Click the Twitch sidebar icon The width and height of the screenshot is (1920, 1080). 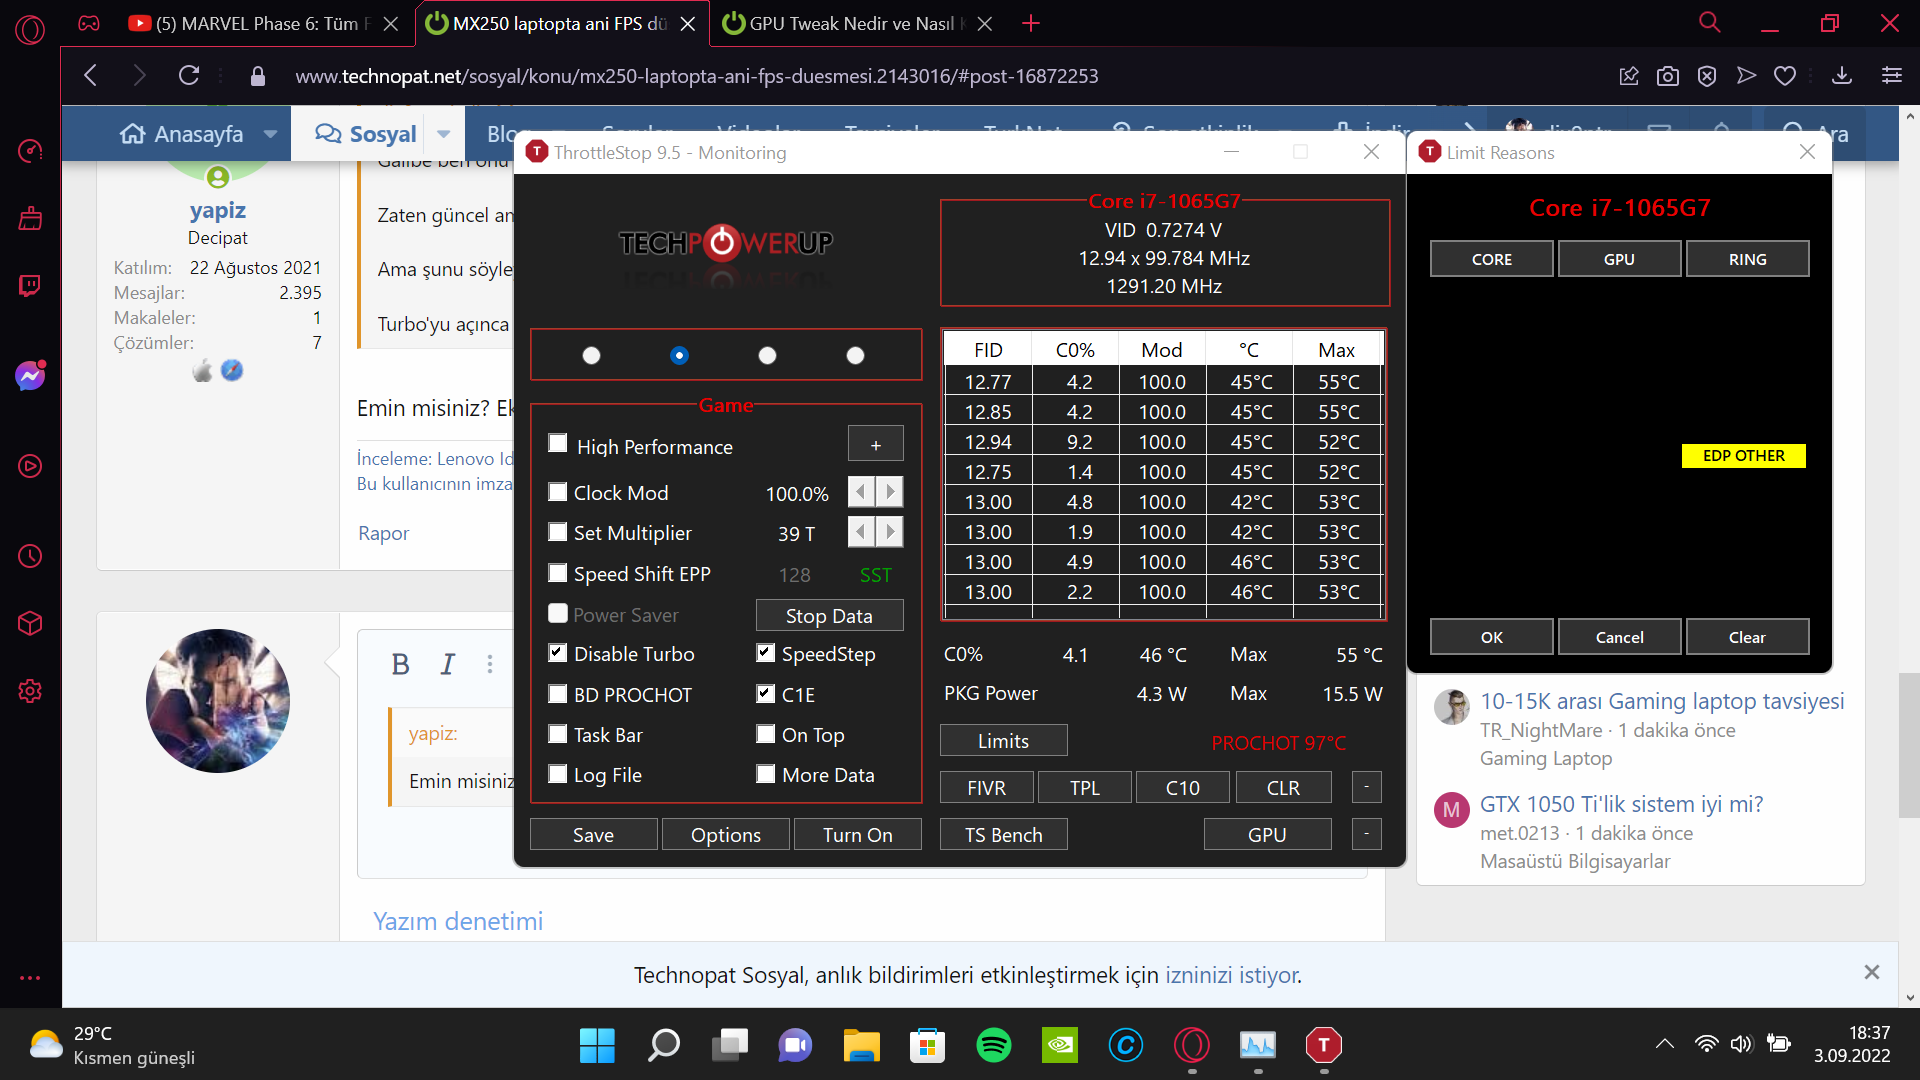click(x=30, y=287)
